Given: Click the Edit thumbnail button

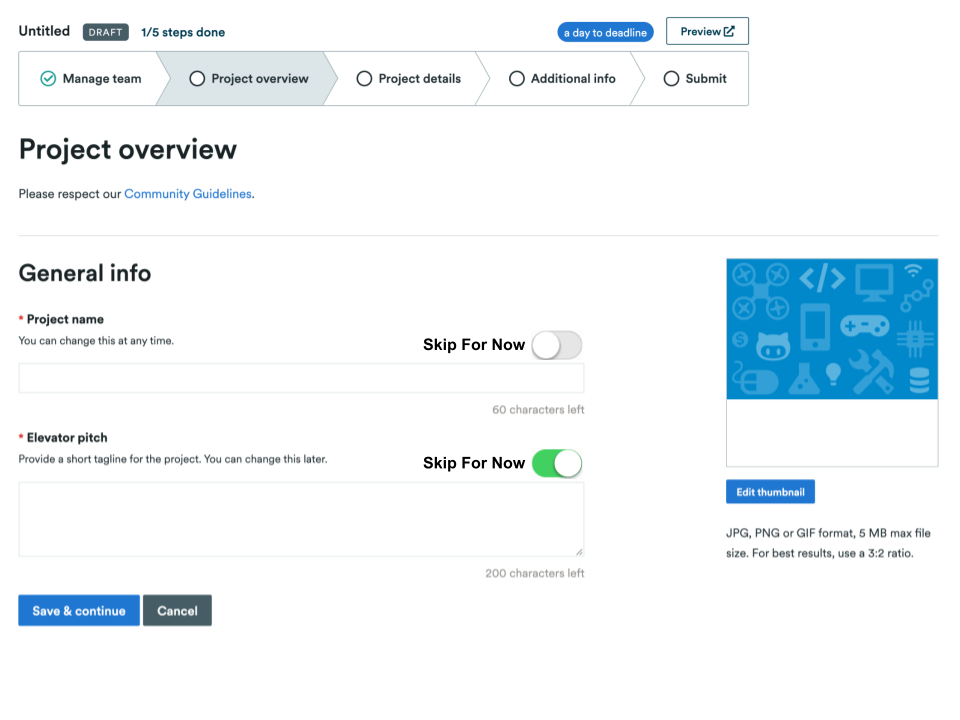Looking at the screenshot, I should pyautogui.click(x=770, y=492).
